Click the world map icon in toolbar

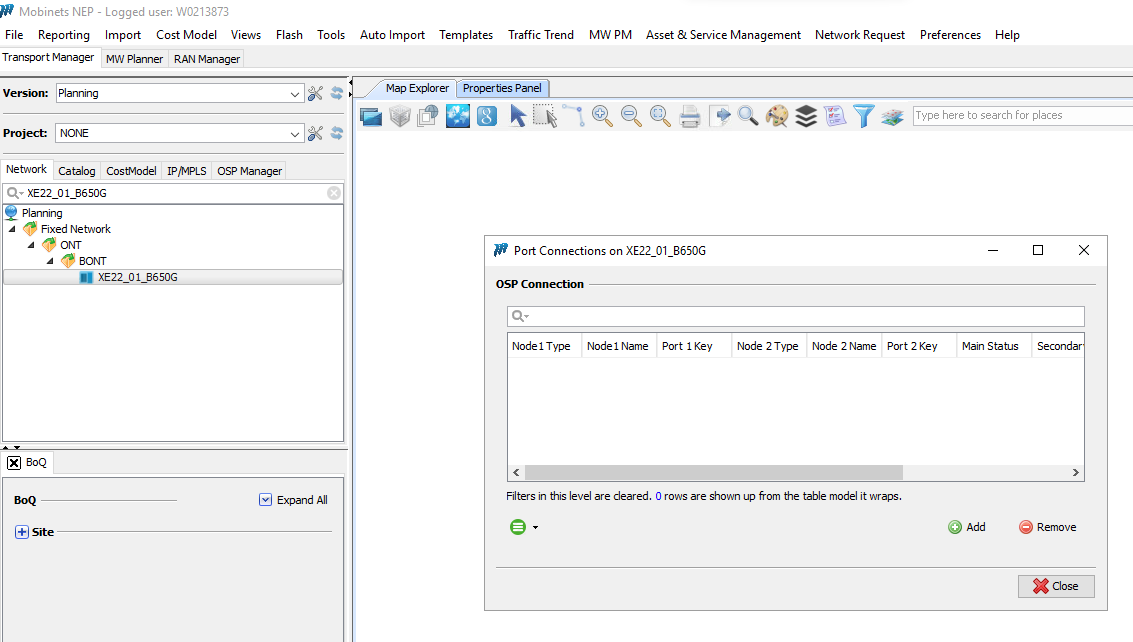[x=458, y=116]
